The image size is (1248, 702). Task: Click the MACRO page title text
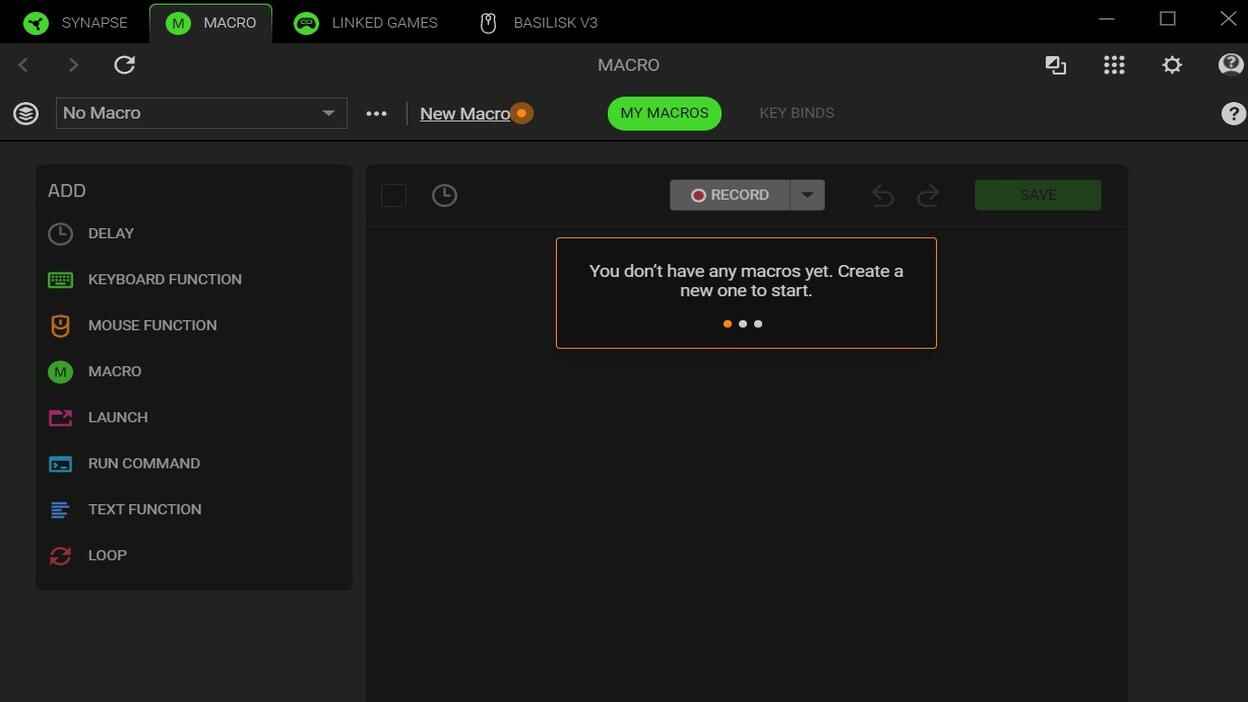pyautogui.click(x=628, y=65)
